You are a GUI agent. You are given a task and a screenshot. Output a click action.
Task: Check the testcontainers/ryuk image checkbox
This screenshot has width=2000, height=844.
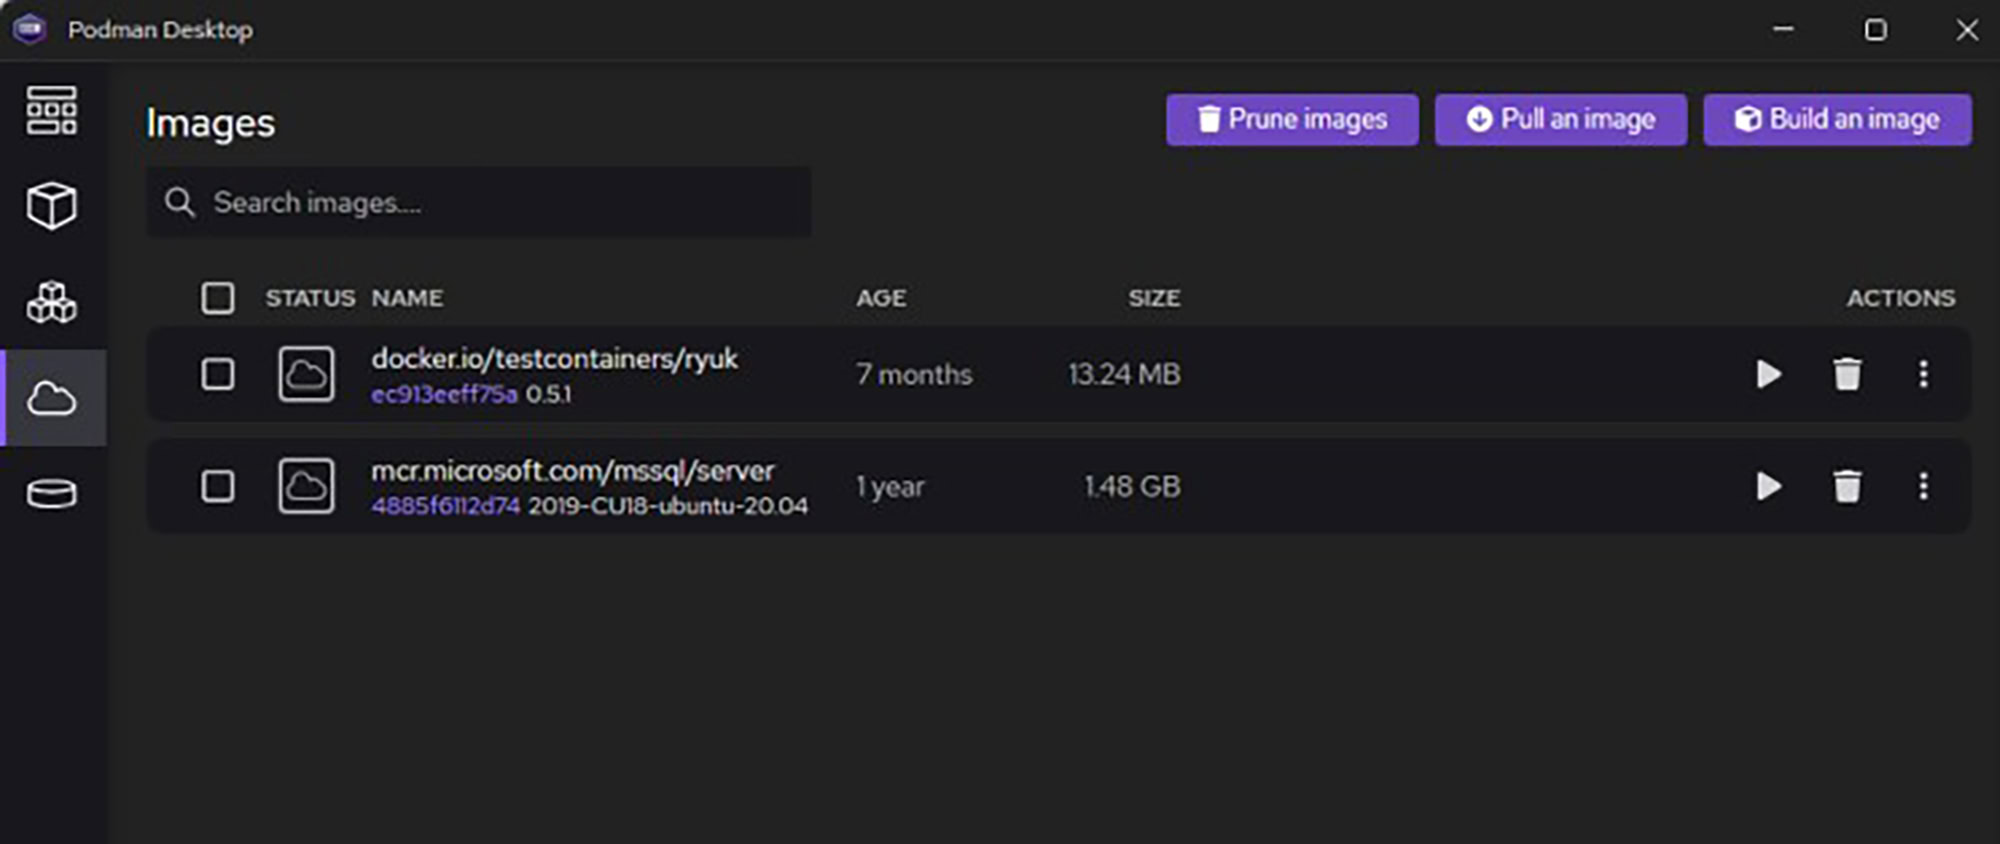pyautogui.click(x=218, y=374)
